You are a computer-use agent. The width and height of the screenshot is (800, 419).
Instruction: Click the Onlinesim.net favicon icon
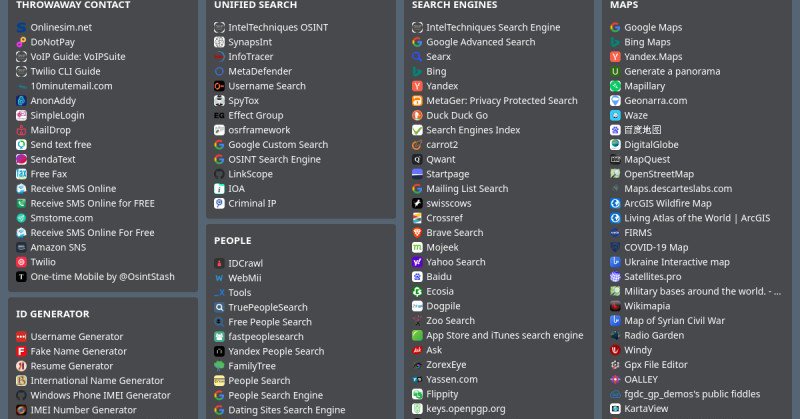click(21, 28)
